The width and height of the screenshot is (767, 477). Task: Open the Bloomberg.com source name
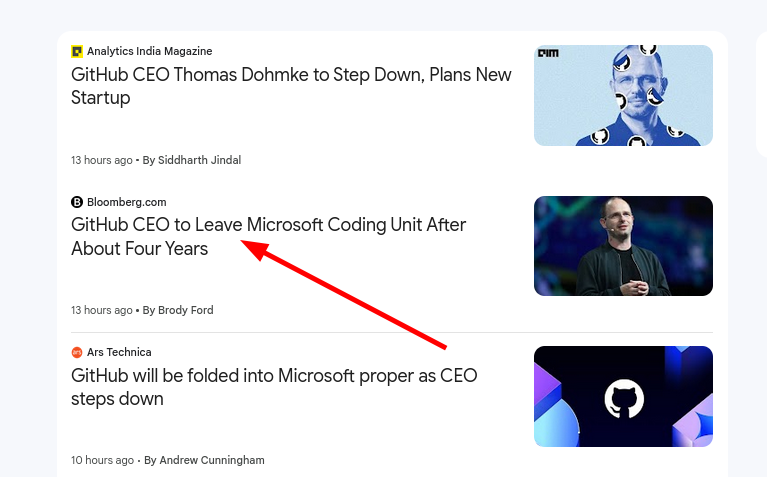coord(127,202)
